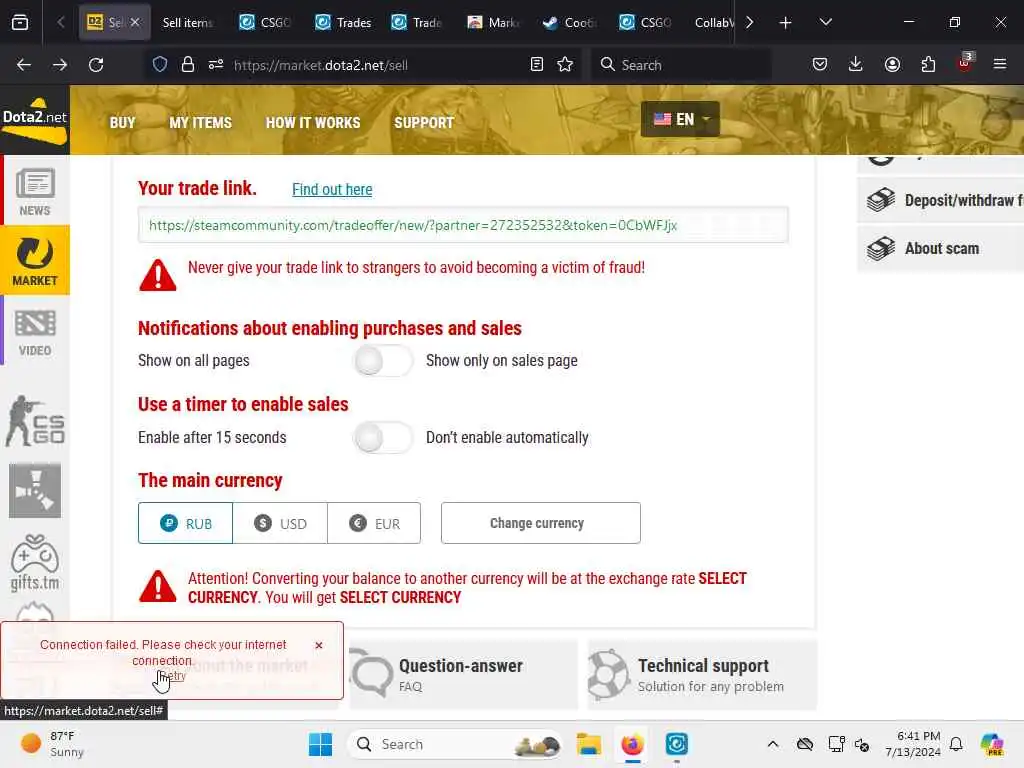The image size is (1024, 768).
Task: Open the MY ITEMS menu
Action: pyautogui.click(x=200, y=123)
